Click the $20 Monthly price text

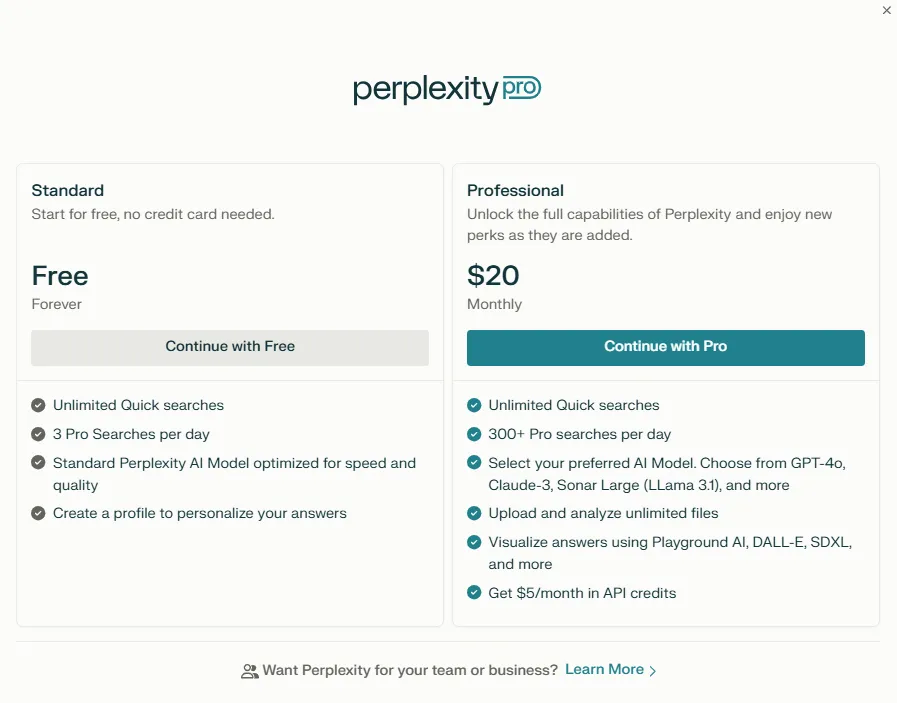[x=494, y=287]
